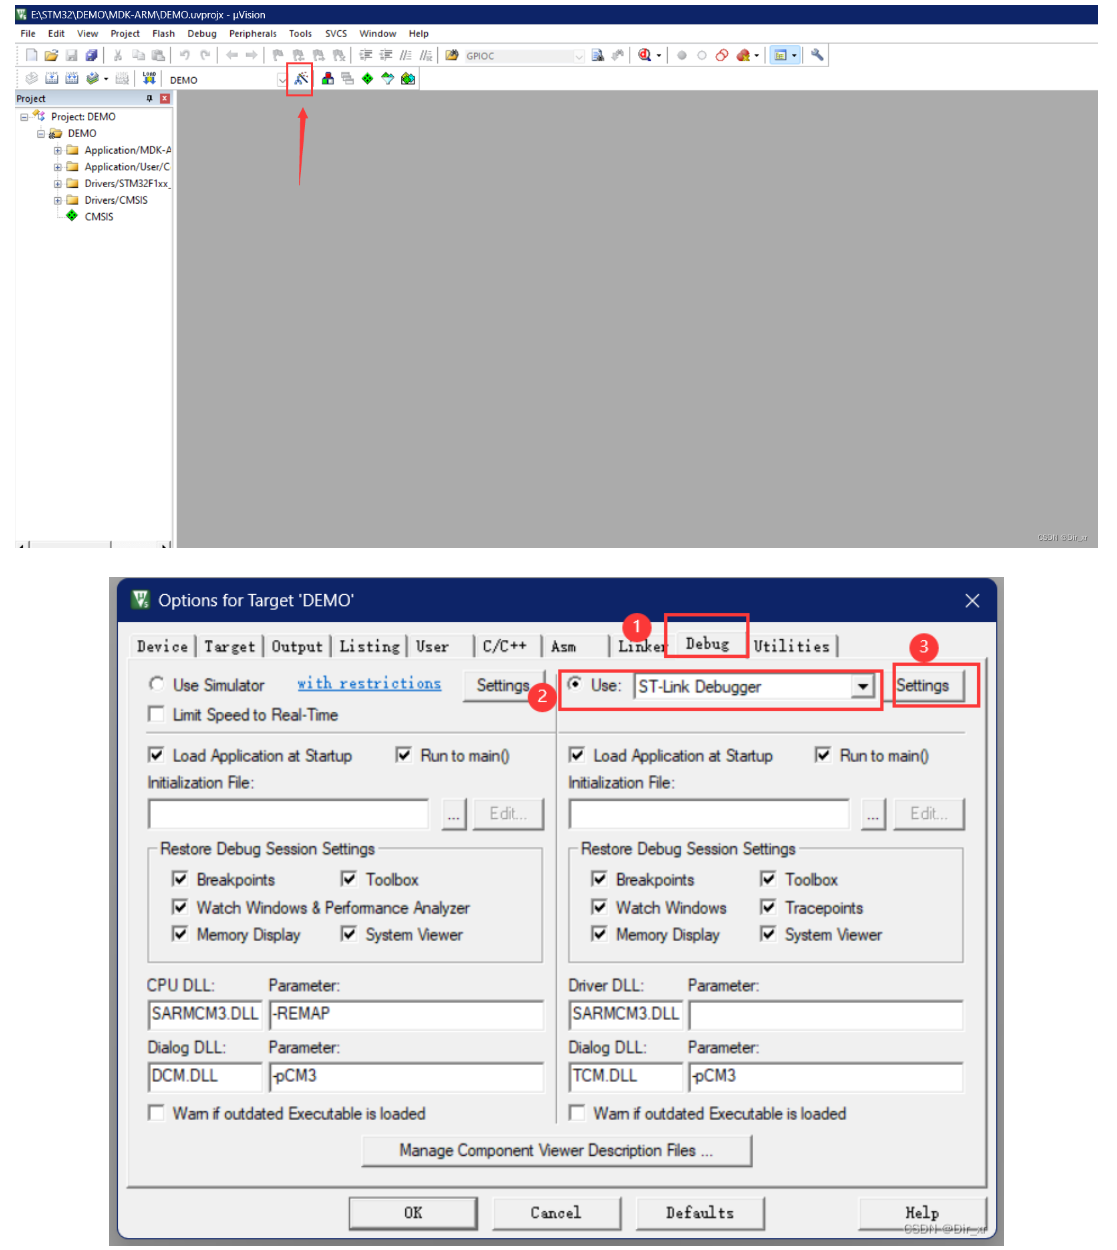Toggle the Tracepoints checkbox

[768, 907]
